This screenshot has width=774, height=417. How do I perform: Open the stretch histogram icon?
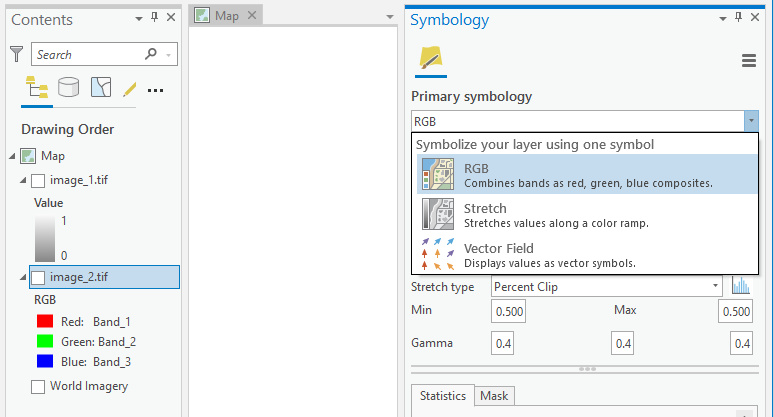coord(741,286)
